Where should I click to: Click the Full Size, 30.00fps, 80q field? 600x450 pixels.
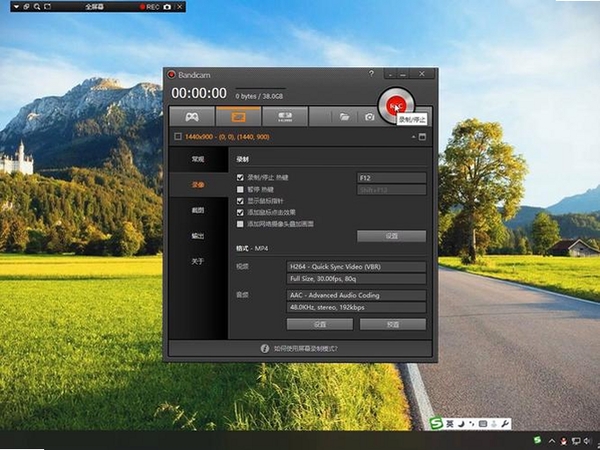[356, 279]
